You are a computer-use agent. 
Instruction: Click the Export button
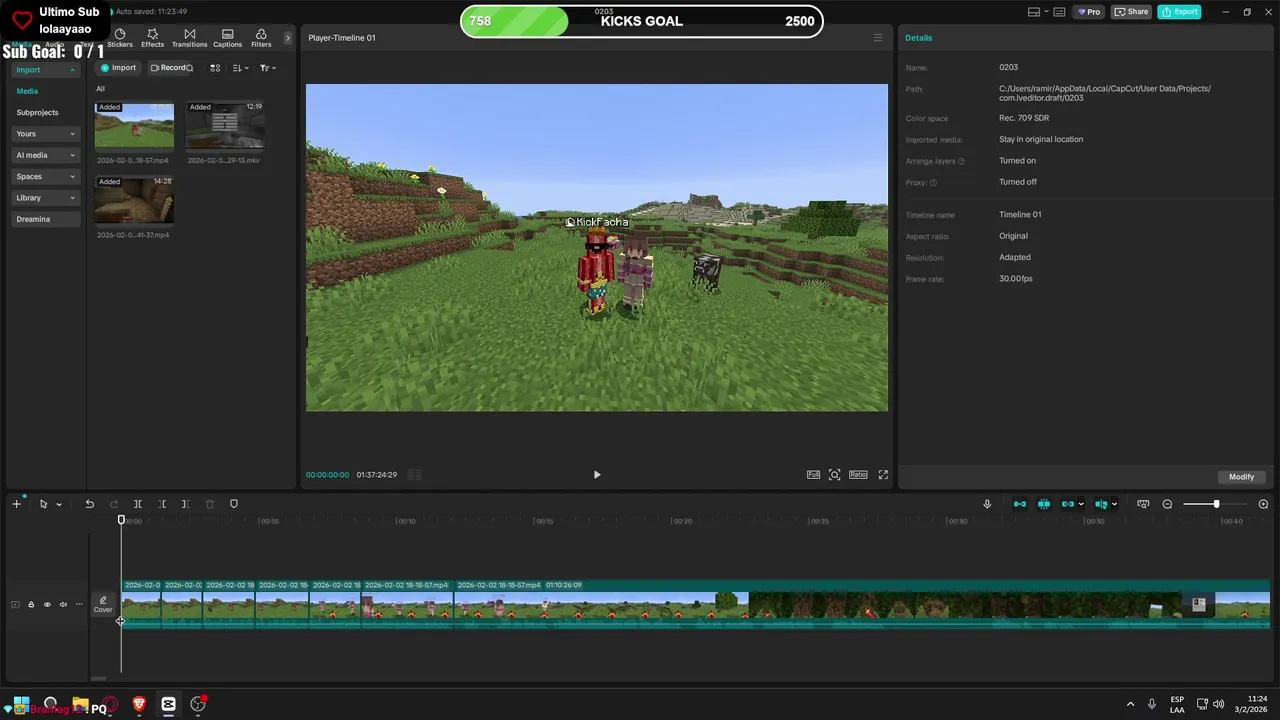[x=1179, y=12]
